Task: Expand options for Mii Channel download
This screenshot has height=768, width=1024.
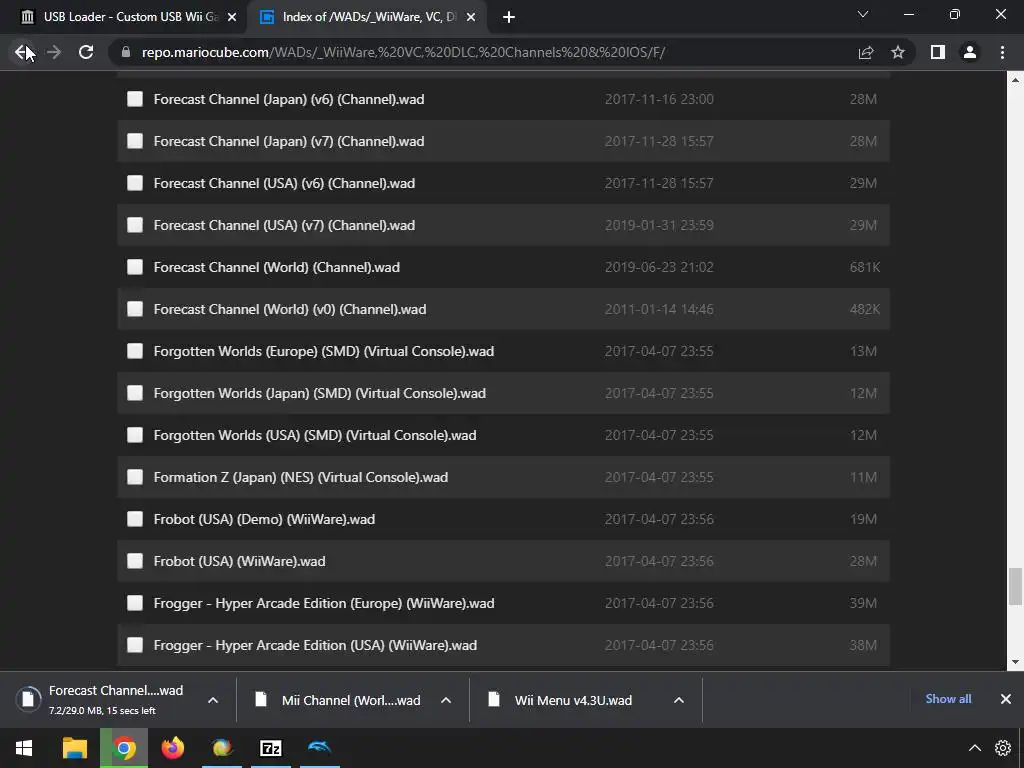Action: [446, 700]
